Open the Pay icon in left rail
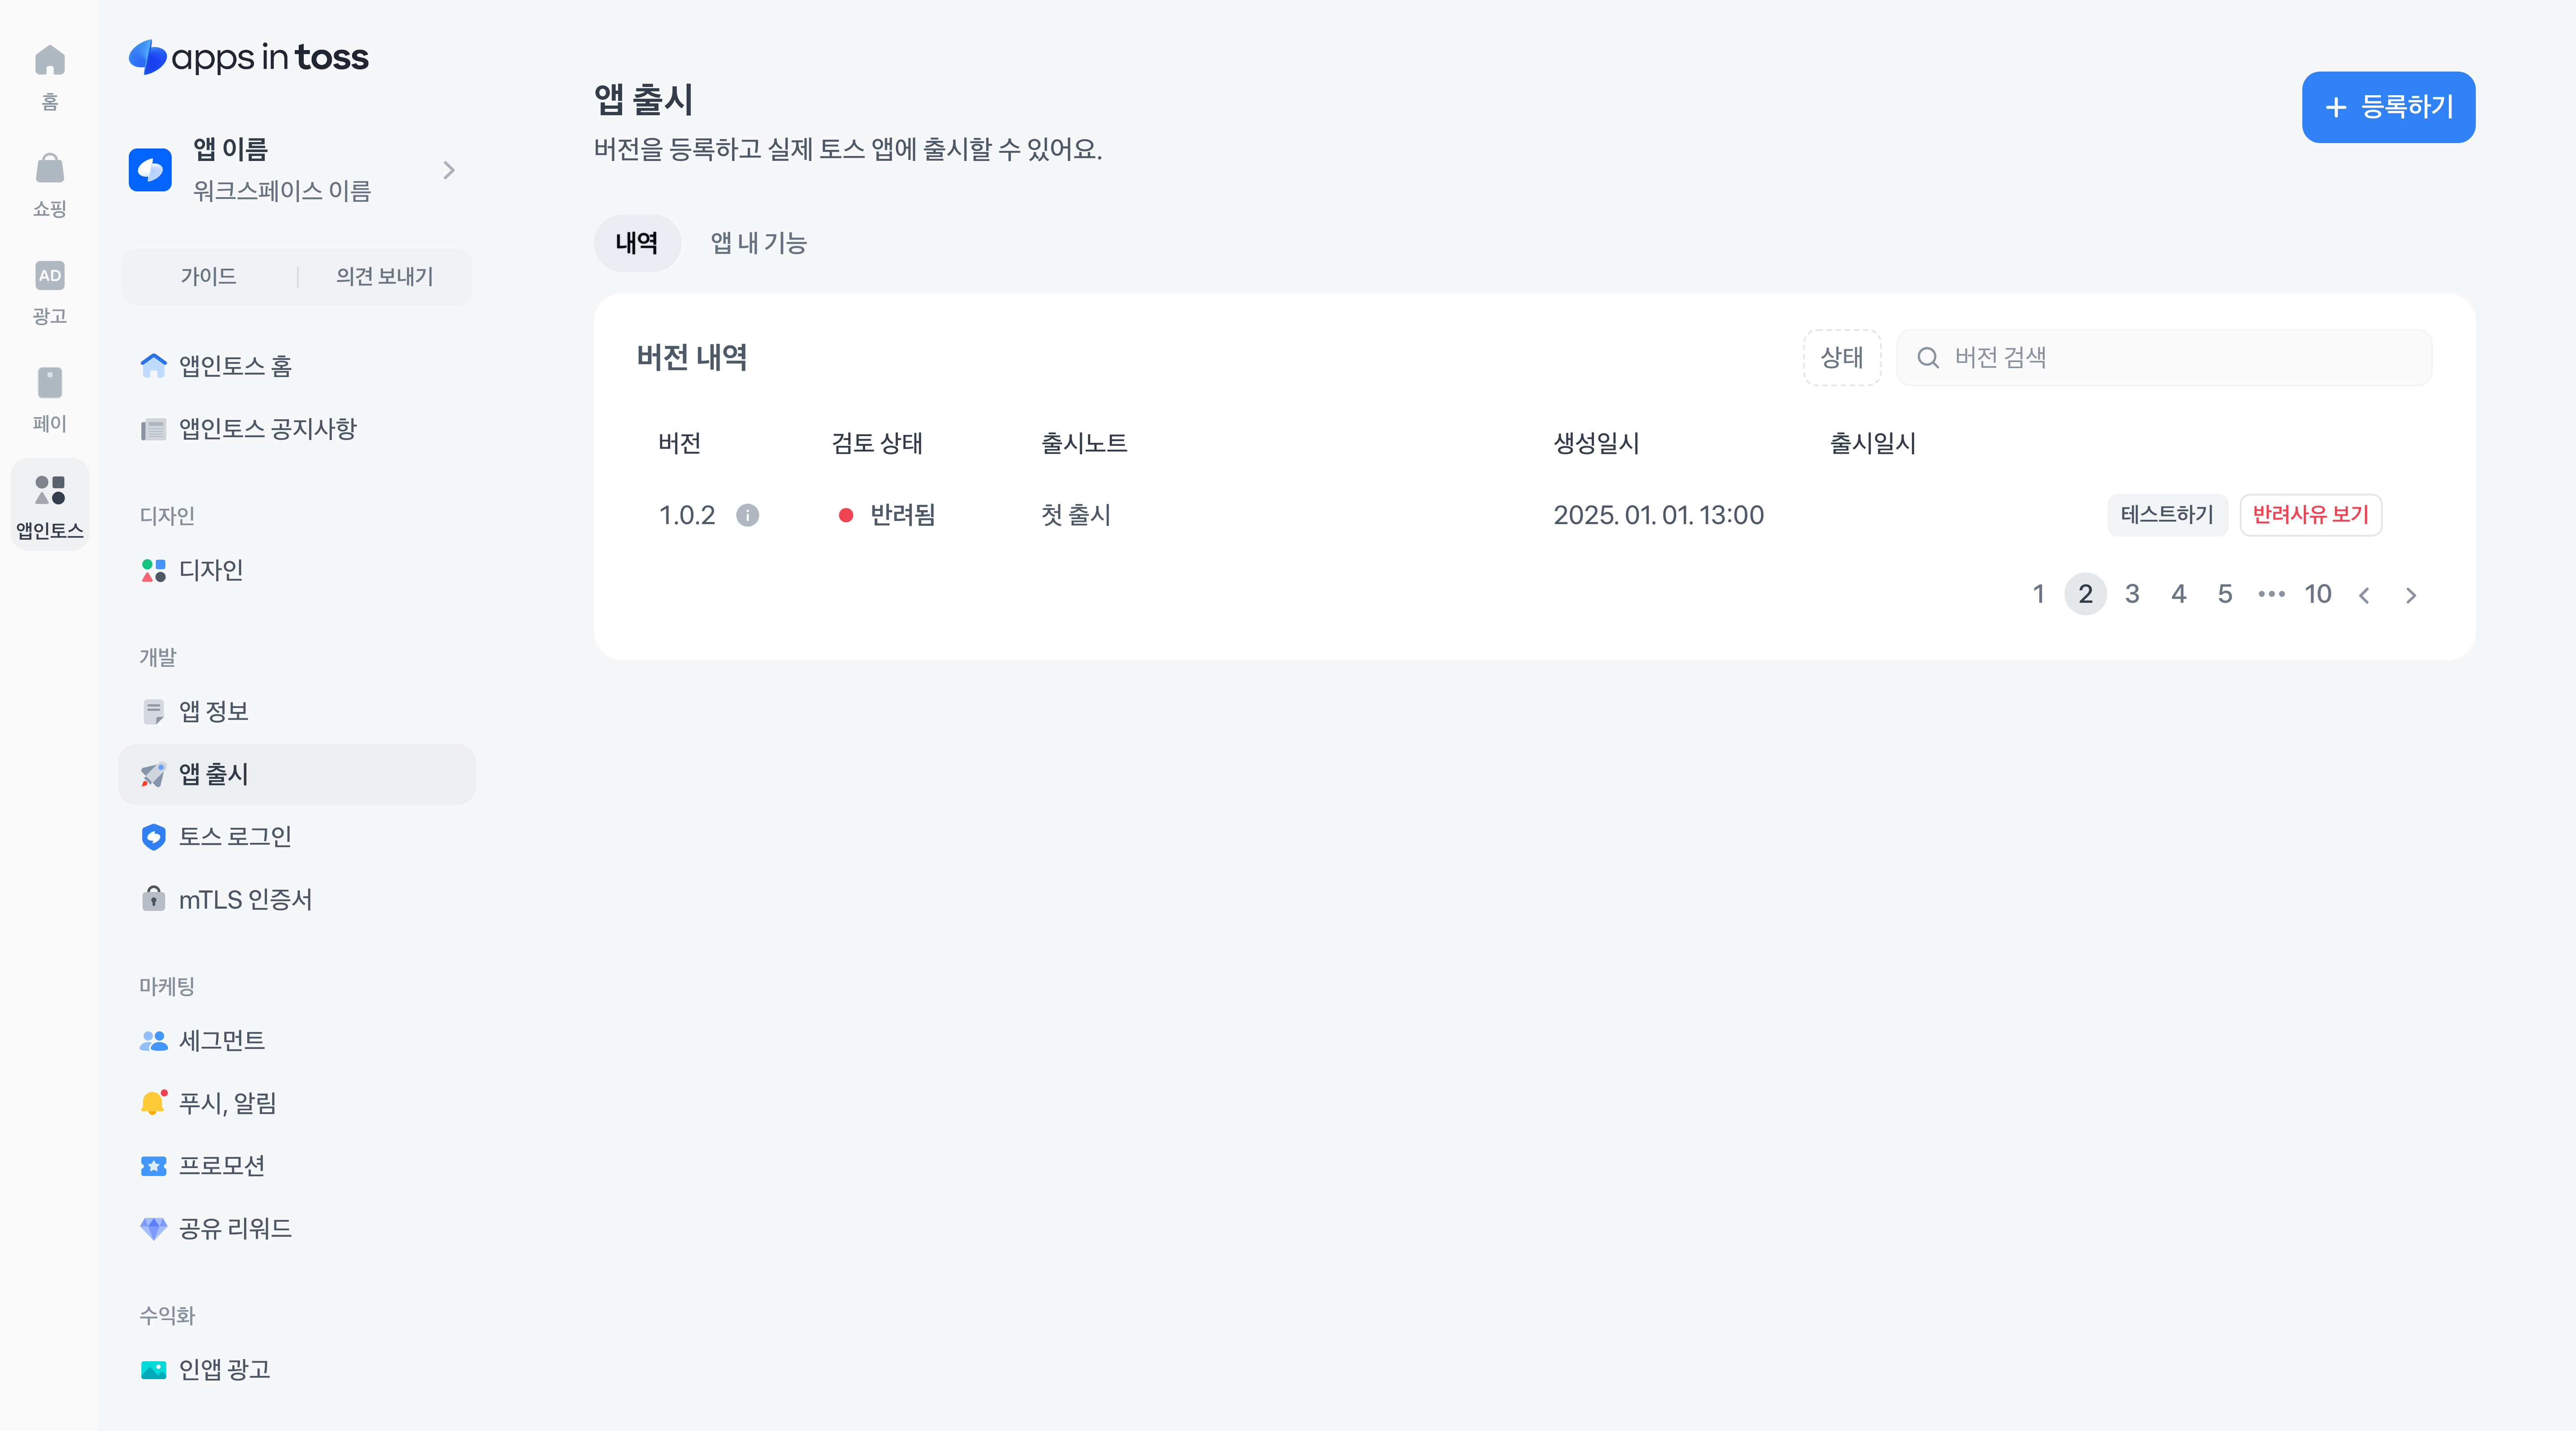2576x1431 pixels. click(49, 383)
